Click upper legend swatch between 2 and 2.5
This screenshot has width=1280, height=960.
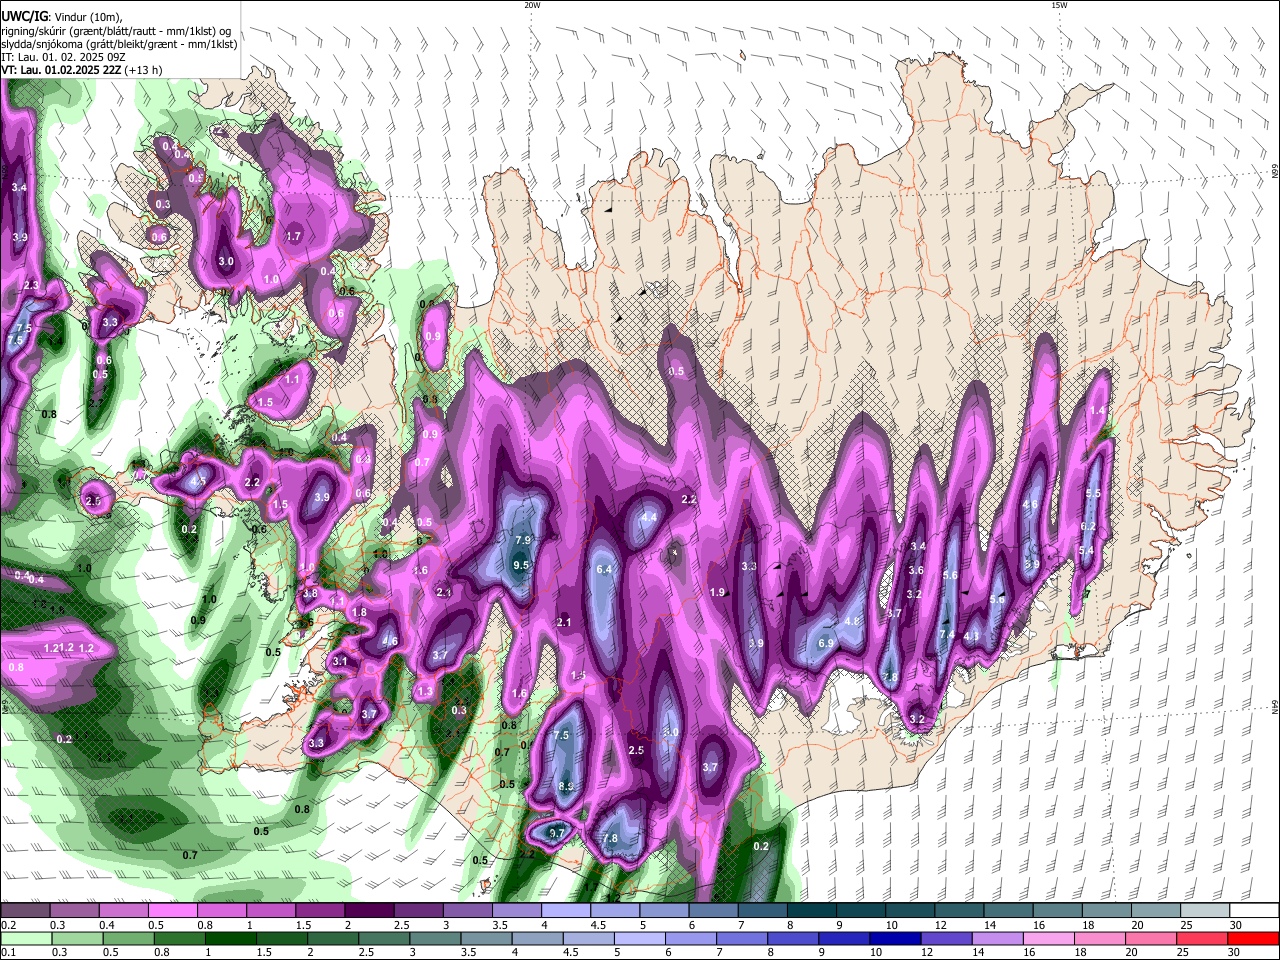pos(369,911)
